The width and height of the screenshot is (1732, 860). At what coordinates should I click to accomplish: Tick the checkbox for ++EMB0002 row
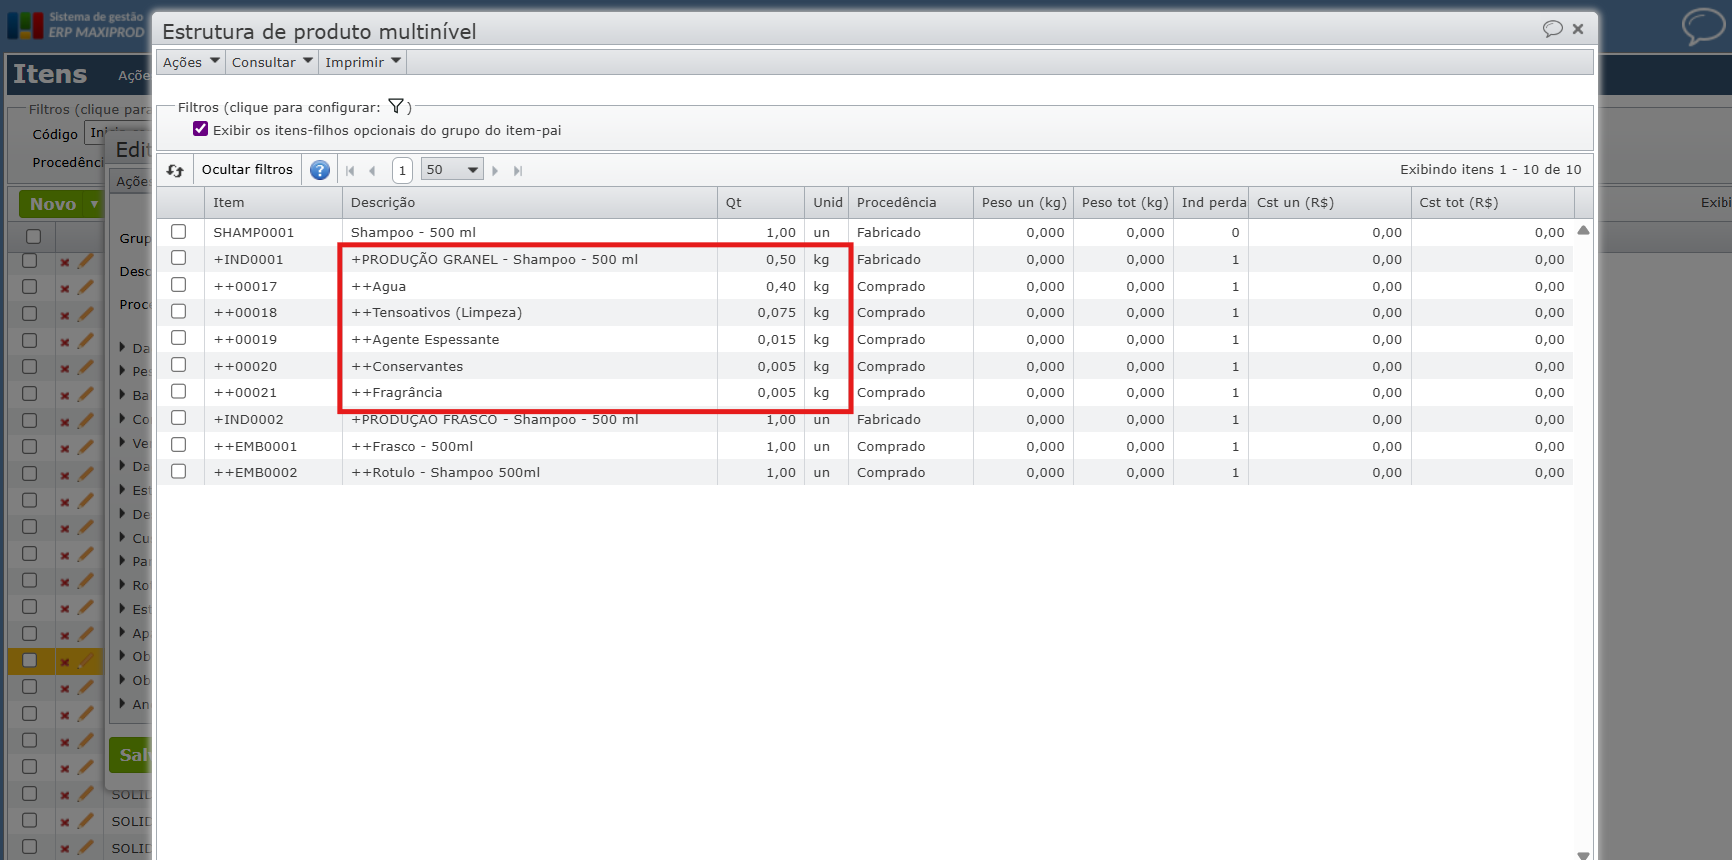coord(179,472)
